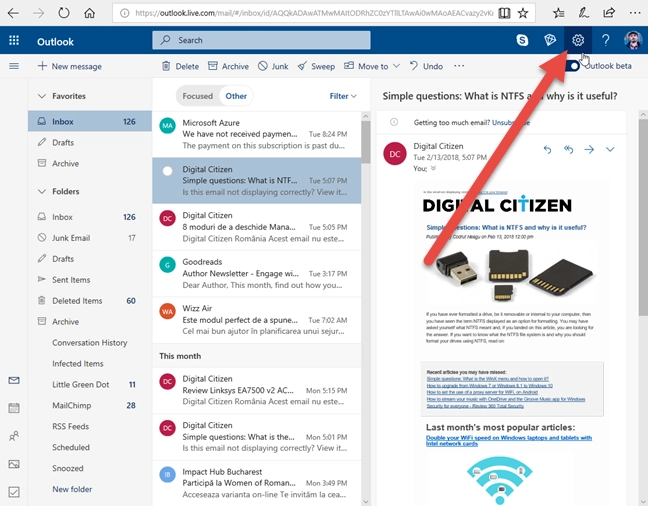Open the Sweep tool
Image resolution: width=648 pixels, height=506 pixels.
tap(316, 66)
